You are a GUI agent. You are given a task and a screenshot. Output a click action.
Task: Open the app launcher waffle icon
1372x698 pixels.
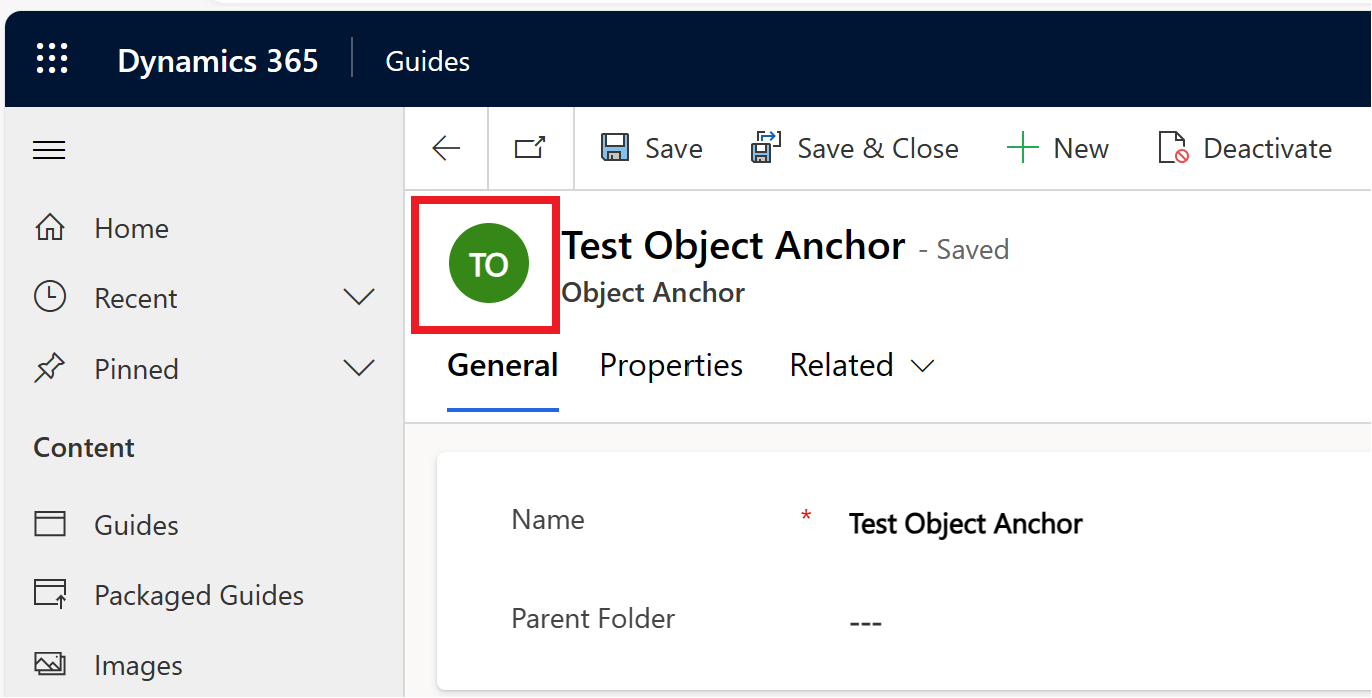click(52, 59)
